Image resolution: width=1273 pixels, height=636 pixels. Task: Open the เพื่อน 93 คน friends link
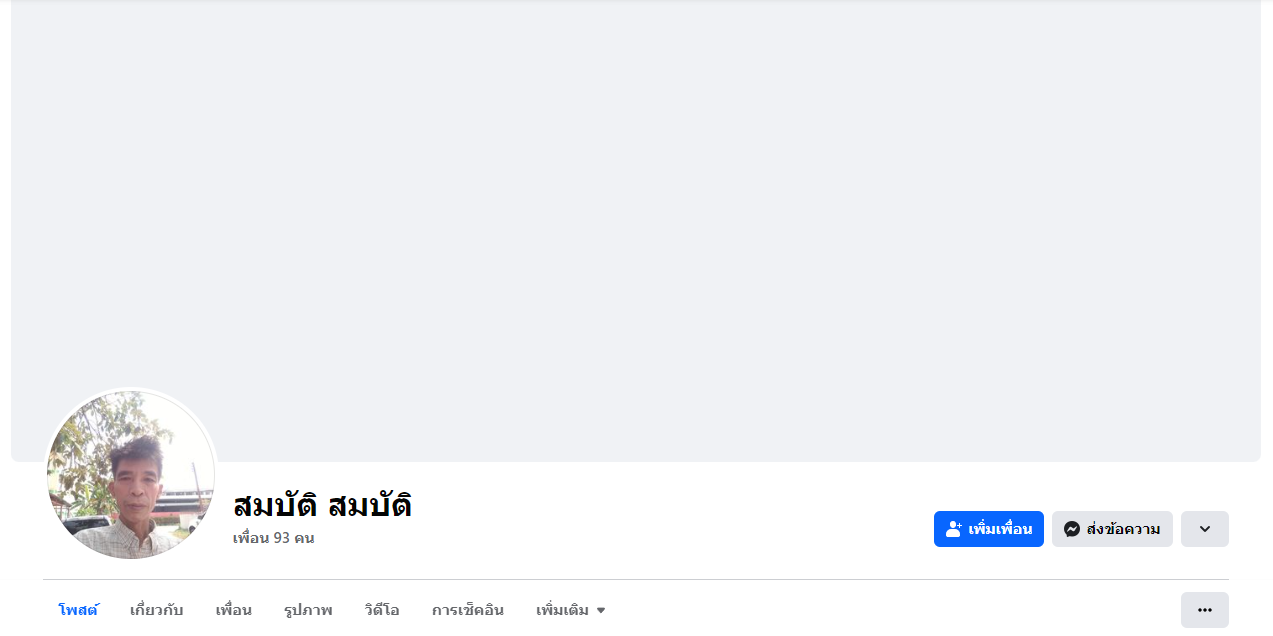pyautogui.click(x=273, y=538)
